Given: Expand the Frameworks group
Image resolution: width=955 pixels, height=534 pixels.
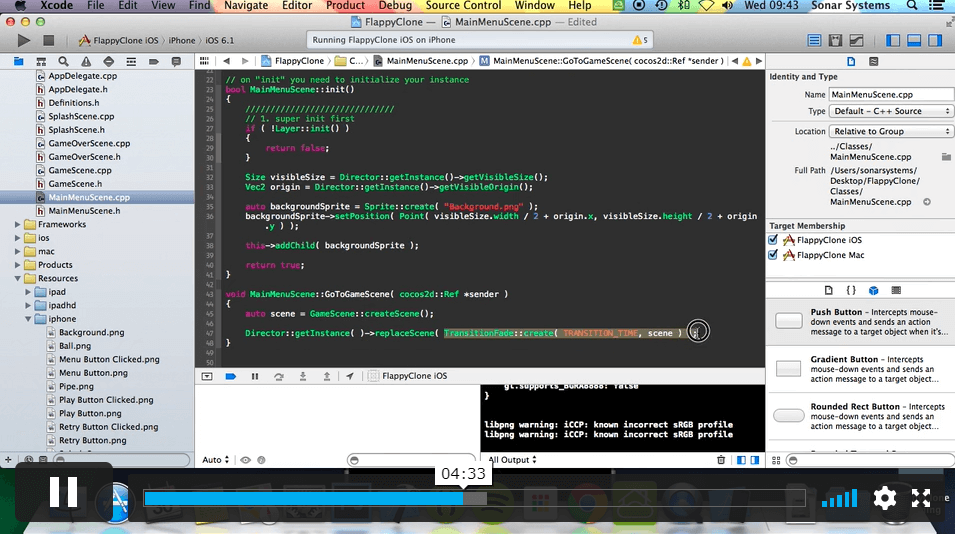Looking at the screenshot, I should pyautogui.click(x=18, y=224).
